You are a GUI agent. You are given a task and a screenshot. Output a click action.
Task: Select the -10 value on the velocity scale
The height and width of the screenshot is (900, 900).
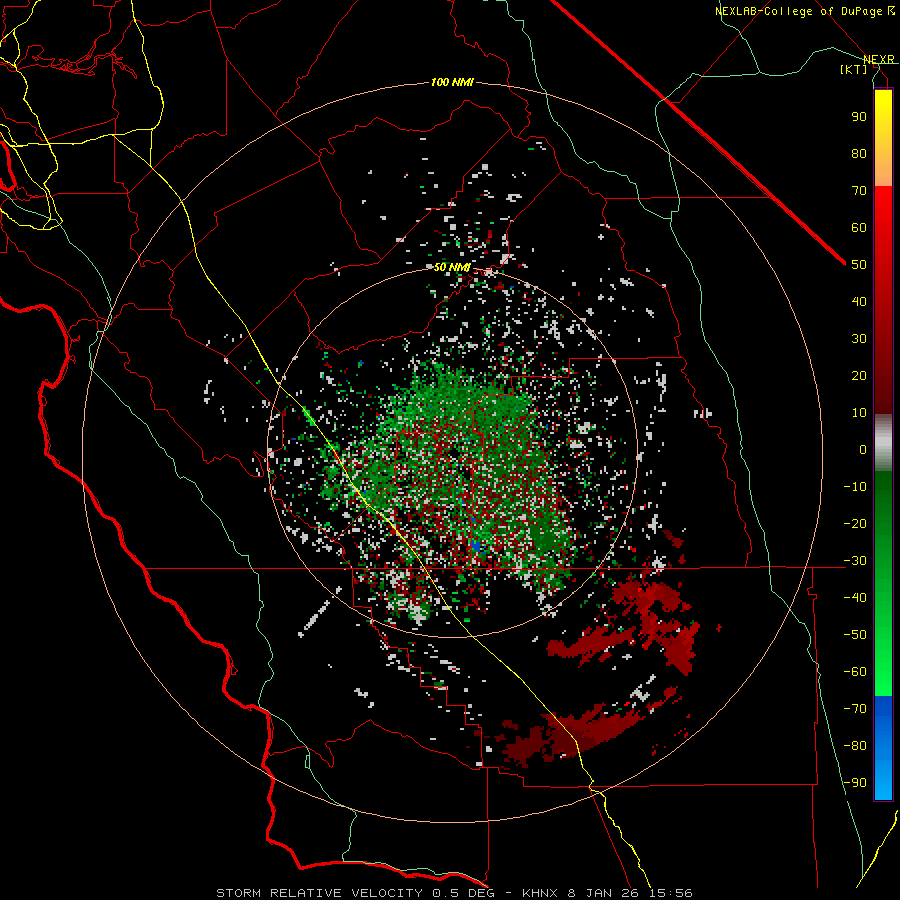coord(855,487)
